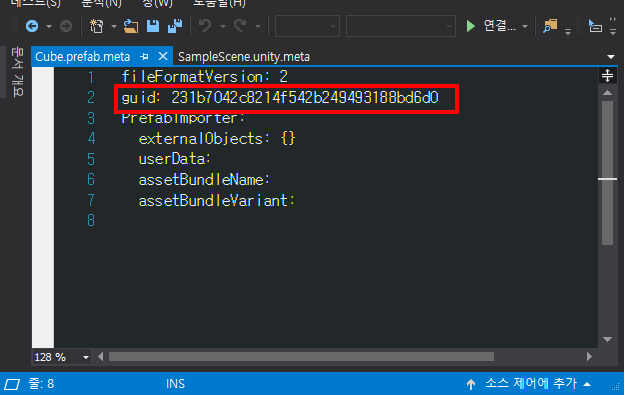Open the collapsed 문서 개요 side panel
624x395 pixels.
click(x=17, y=72)
